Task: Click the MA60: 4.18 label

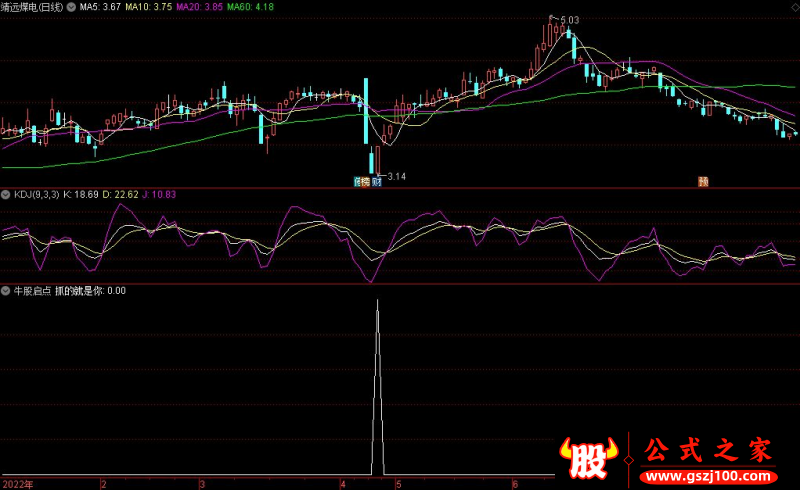Action: pos(251,7)
